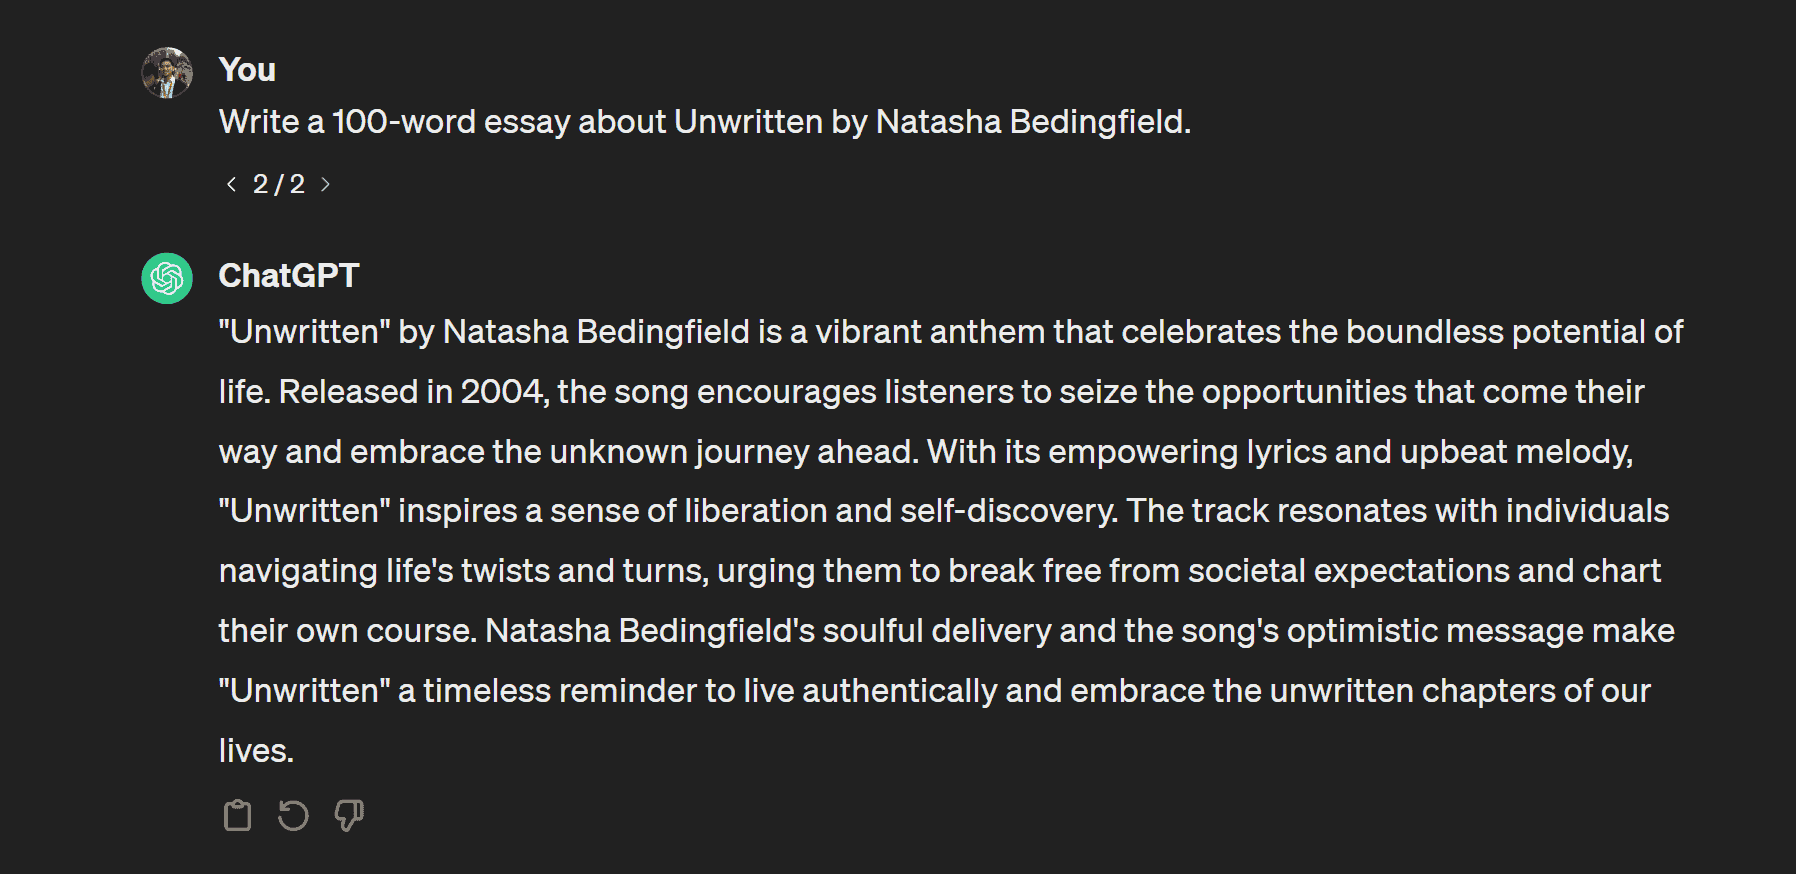Click the "ChatGPT" sender name
Viewport: 1796px width, 874px height.
288,276
